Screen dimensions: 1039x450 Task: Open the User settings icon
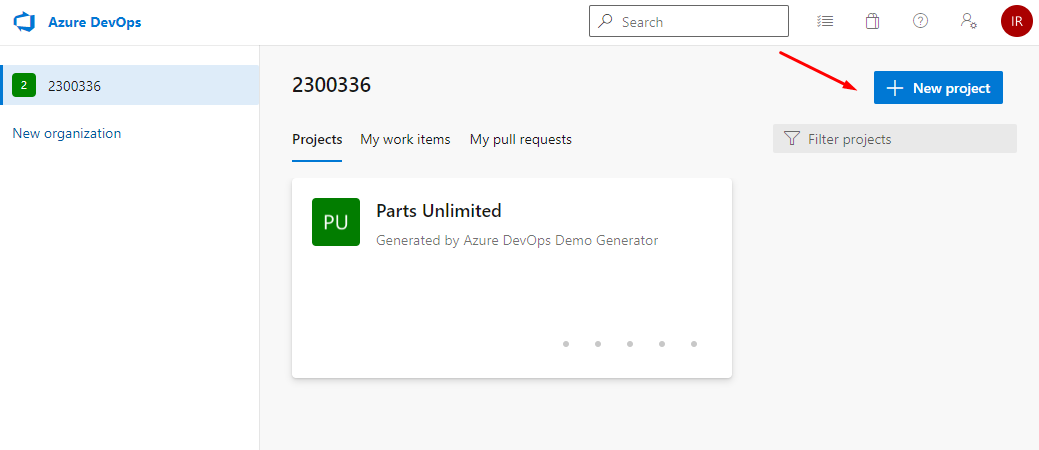point(968,21)
